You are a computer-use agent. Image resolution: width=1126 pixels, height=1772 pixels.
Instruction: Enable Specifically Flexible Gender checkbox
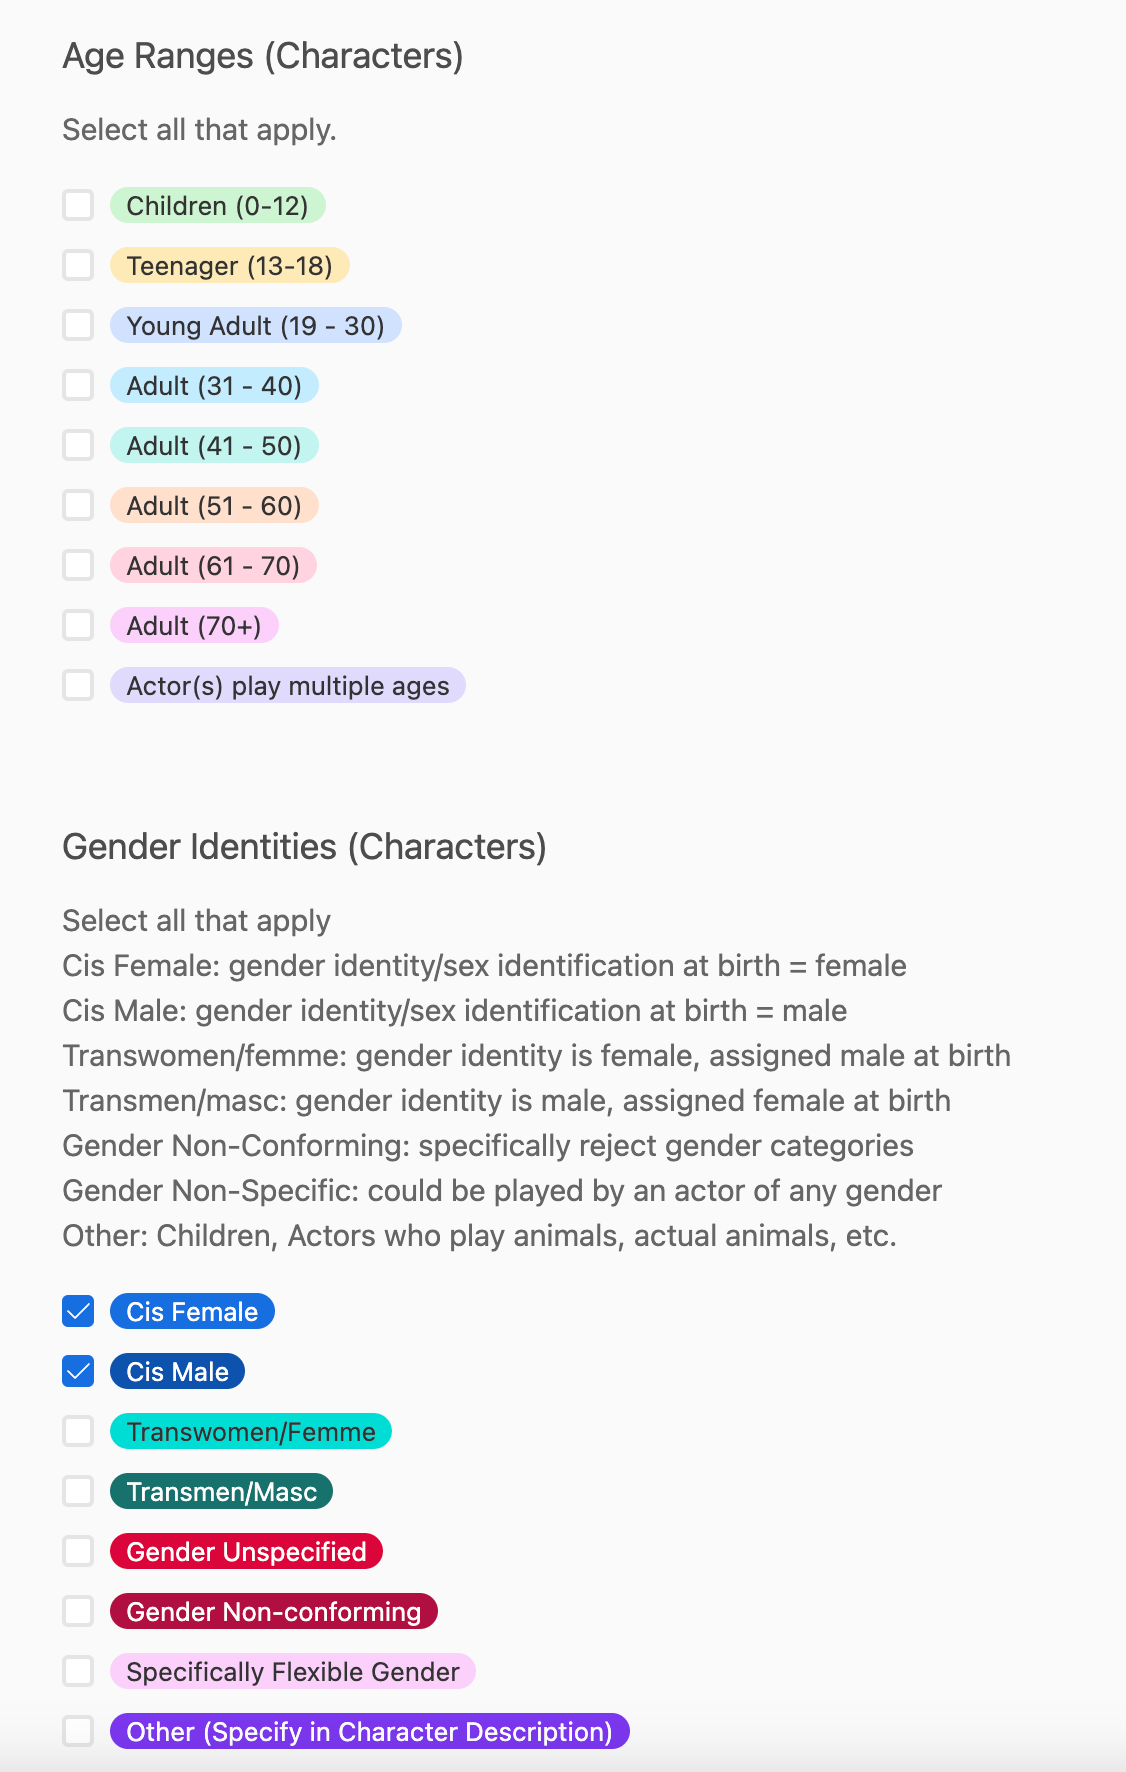(78, 1671)
